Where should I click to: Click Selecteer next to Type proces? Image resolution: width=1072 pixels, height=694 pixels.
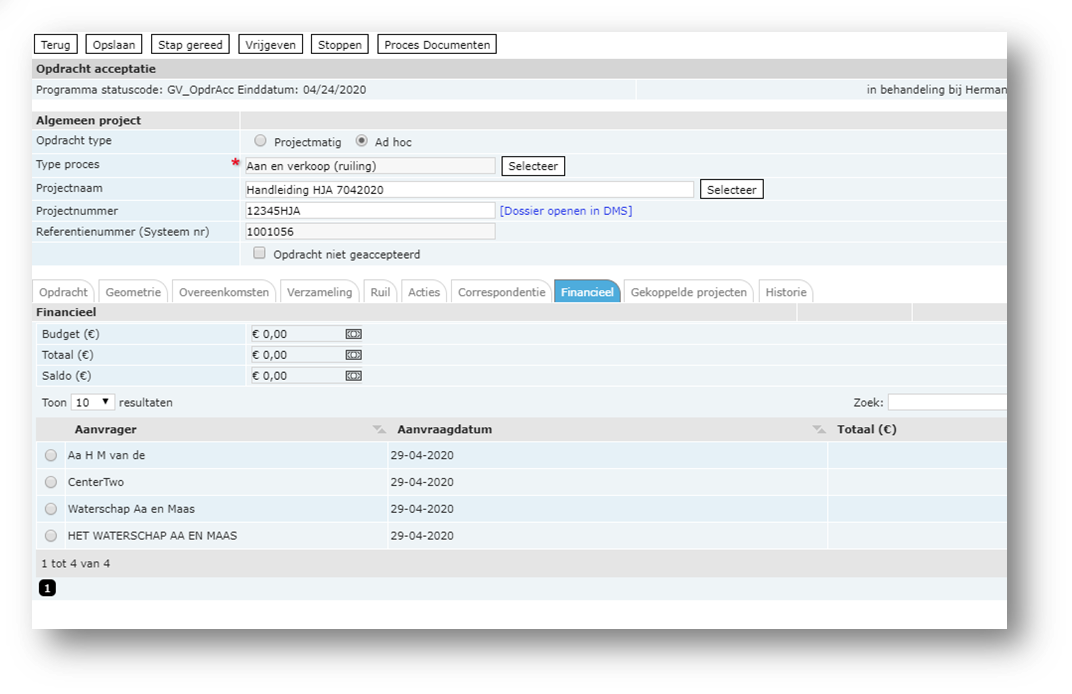click(x=533, y=166)
